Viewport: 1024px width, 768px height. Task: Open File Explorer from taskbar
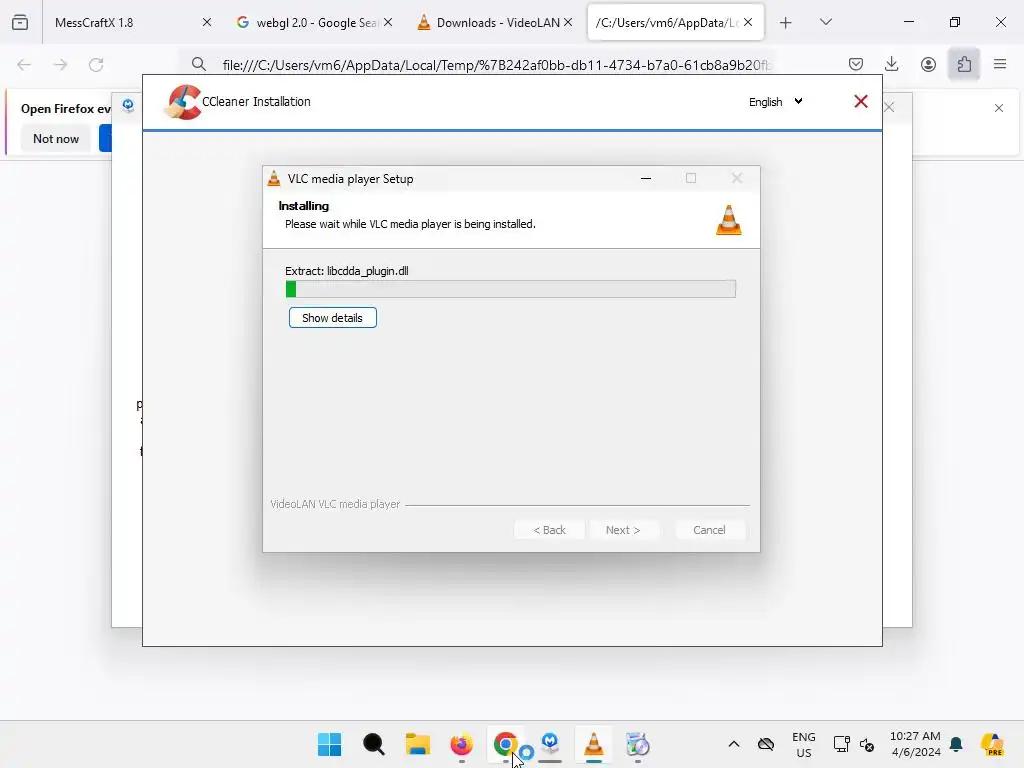coord(418,744)
